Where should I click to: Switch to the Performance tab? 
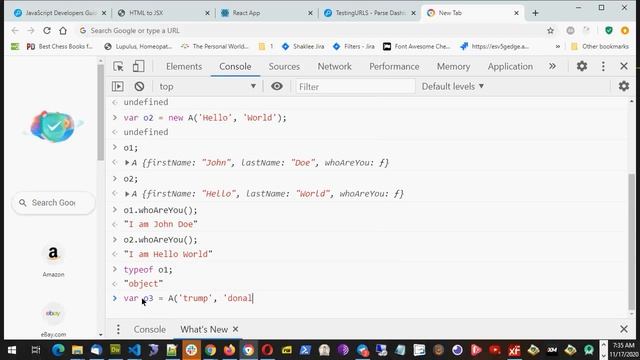[394, 66]
